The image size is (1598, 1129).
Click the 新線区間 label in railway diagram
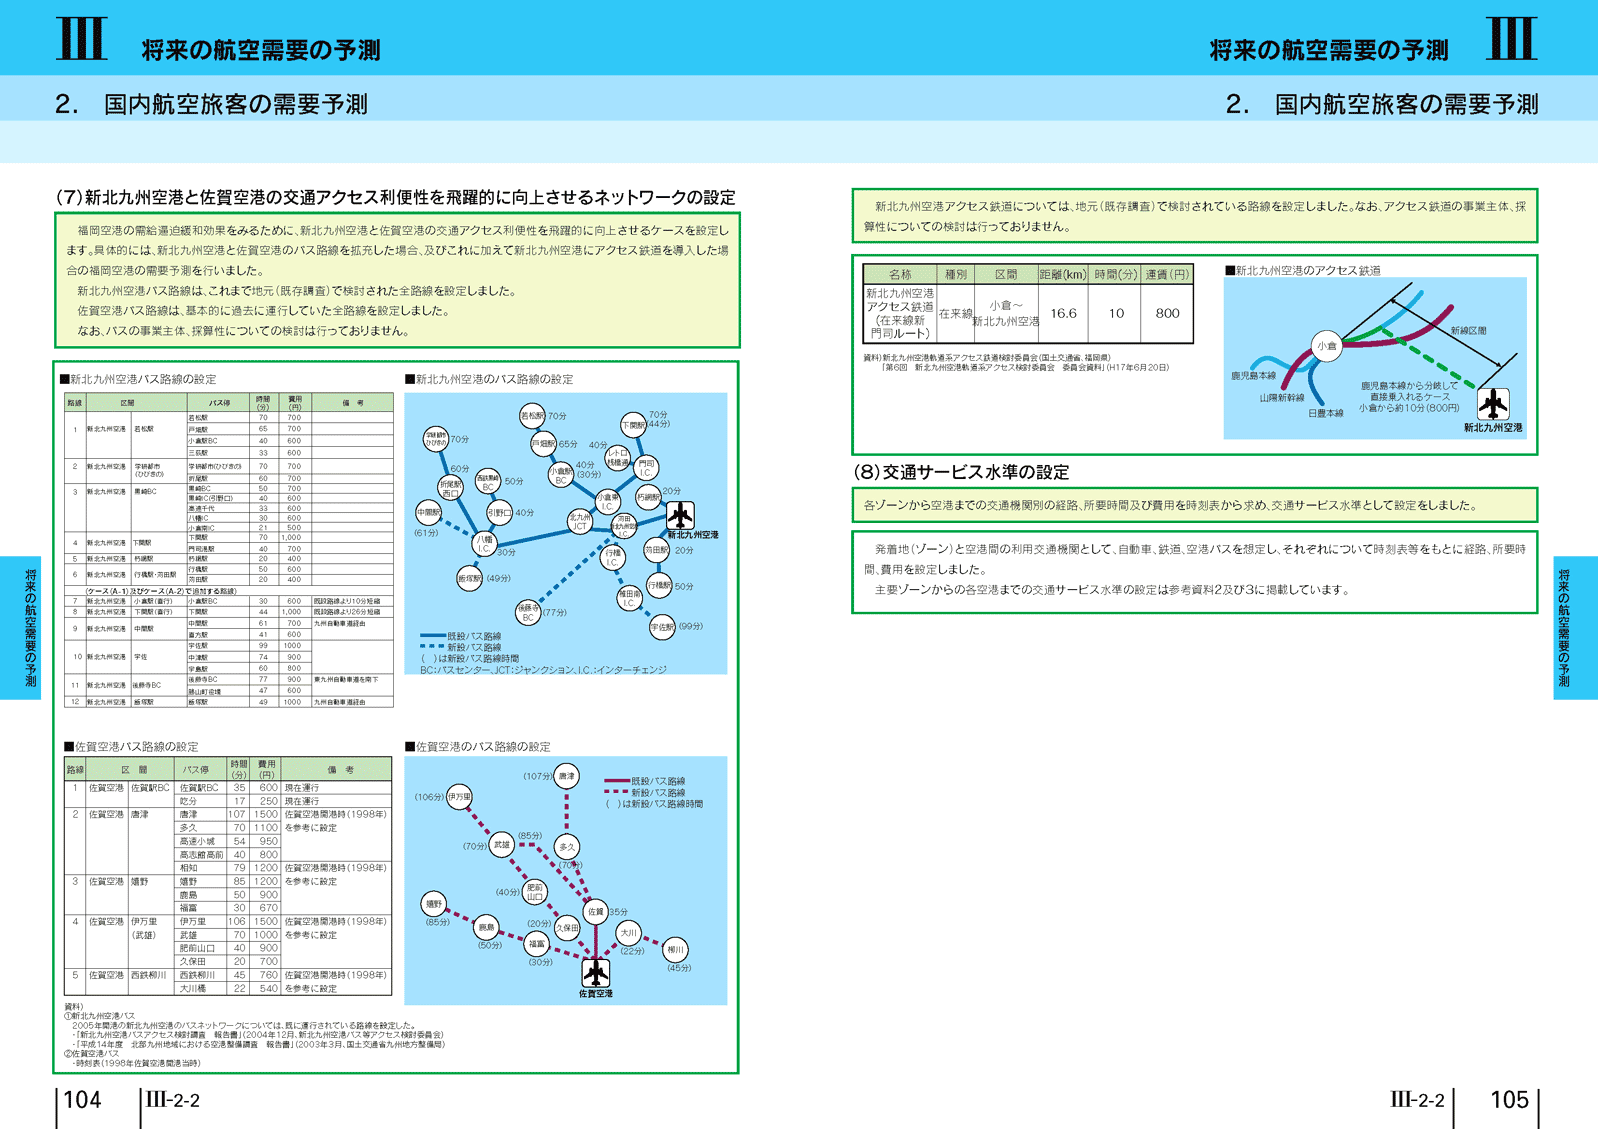click(1468, 330)
